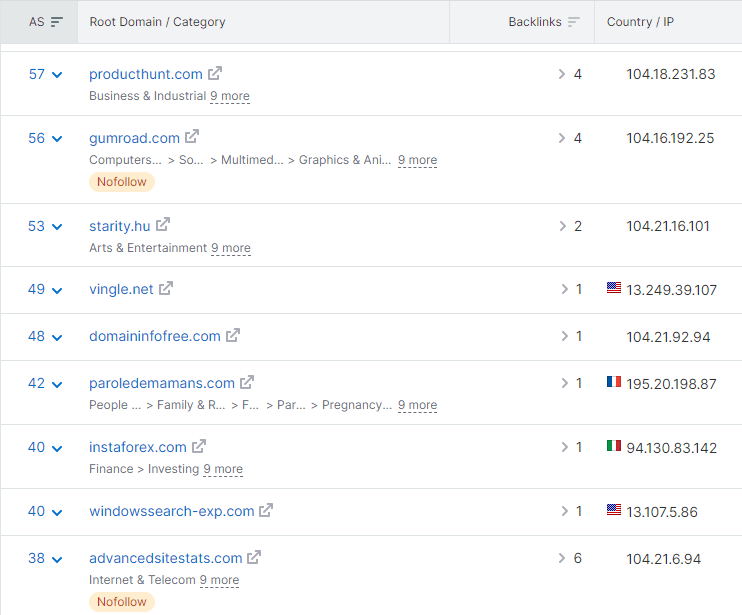
Task: Open producthunt.com domain link
Action: point(146,74)
